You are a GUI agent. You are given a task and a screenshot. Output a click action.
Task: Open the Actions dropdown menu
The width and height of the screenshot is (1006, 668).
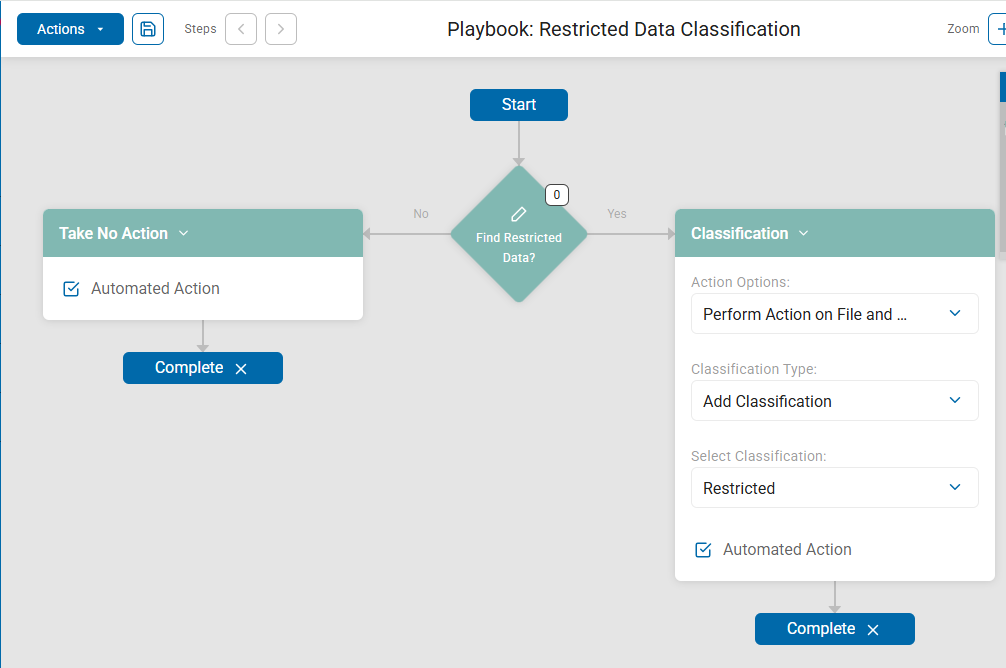click(70, 29)
